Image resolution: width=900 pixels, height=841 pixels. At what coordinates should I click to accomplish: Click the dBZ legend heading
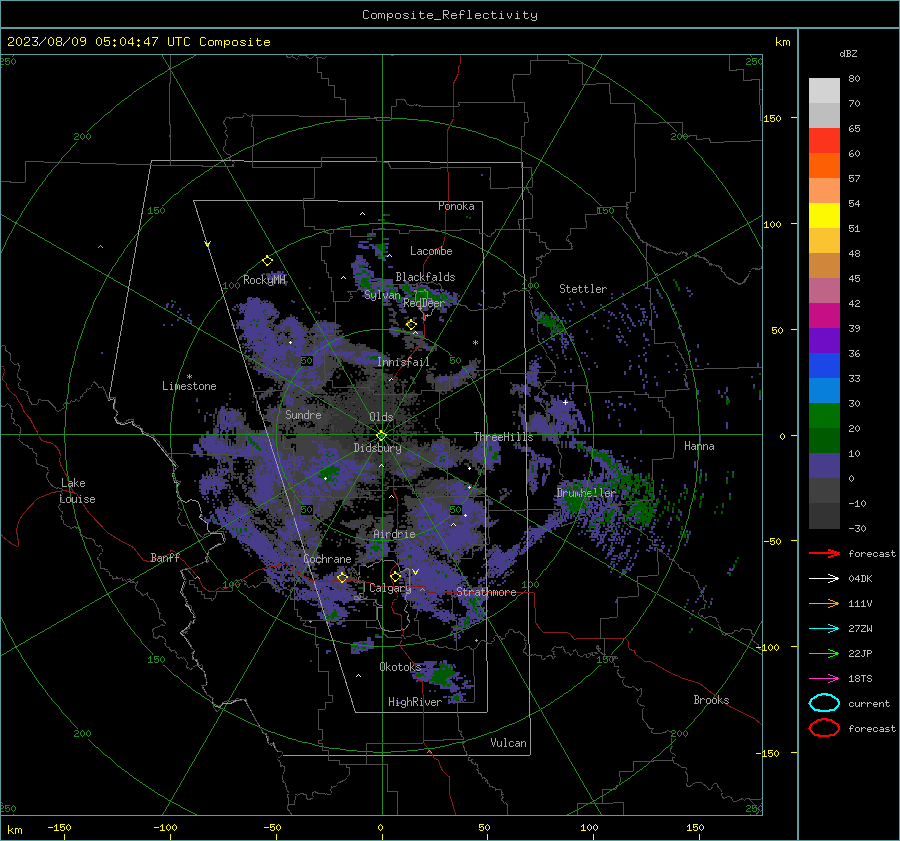pos(848,53)
